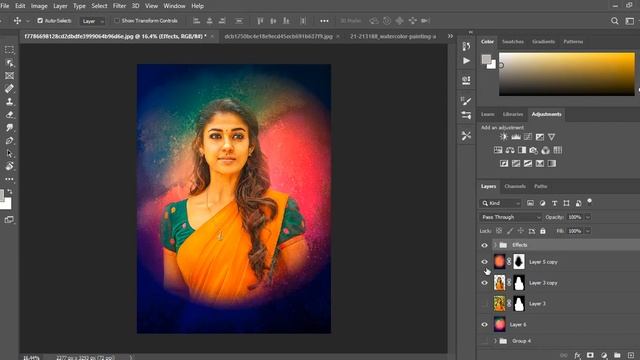This screenshot has width=640, height=360.
Task: Uncheck the Auto-Select checkbox
Action: [x=40, y=20]
